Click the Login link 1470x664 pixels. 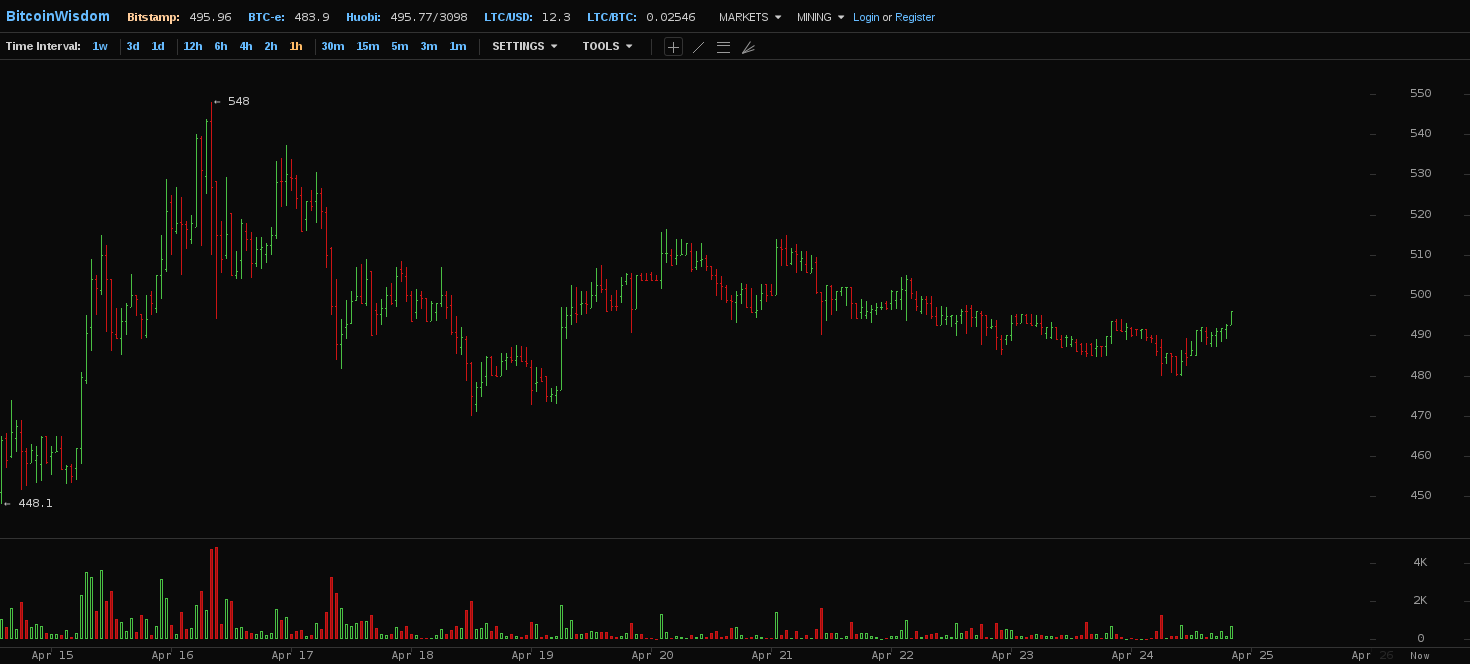click(866, 17)
